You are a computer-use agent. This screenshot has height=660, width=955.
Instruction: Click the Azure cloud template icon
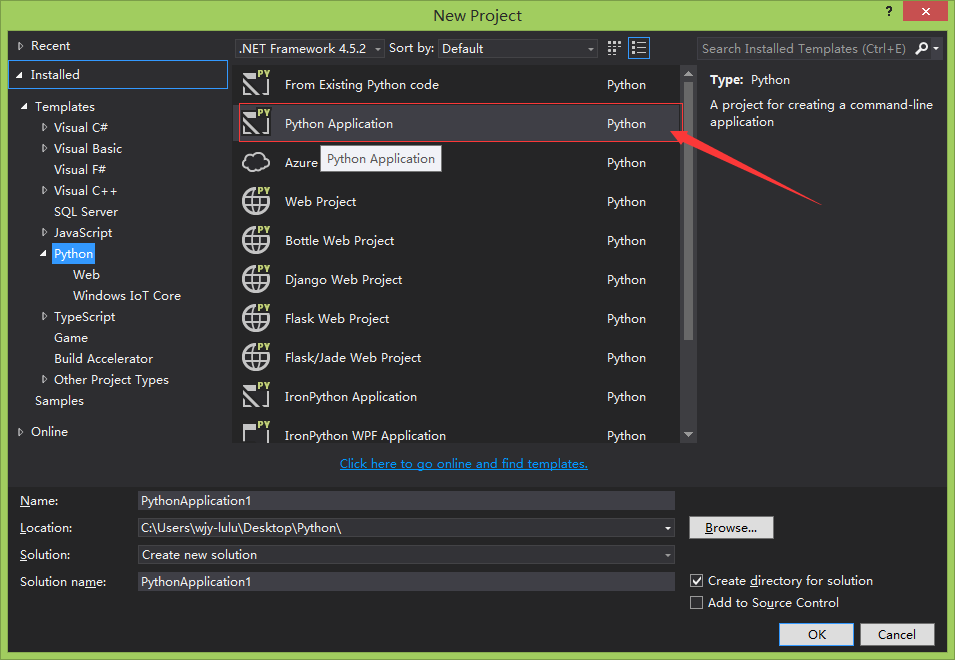pos(256,162)
